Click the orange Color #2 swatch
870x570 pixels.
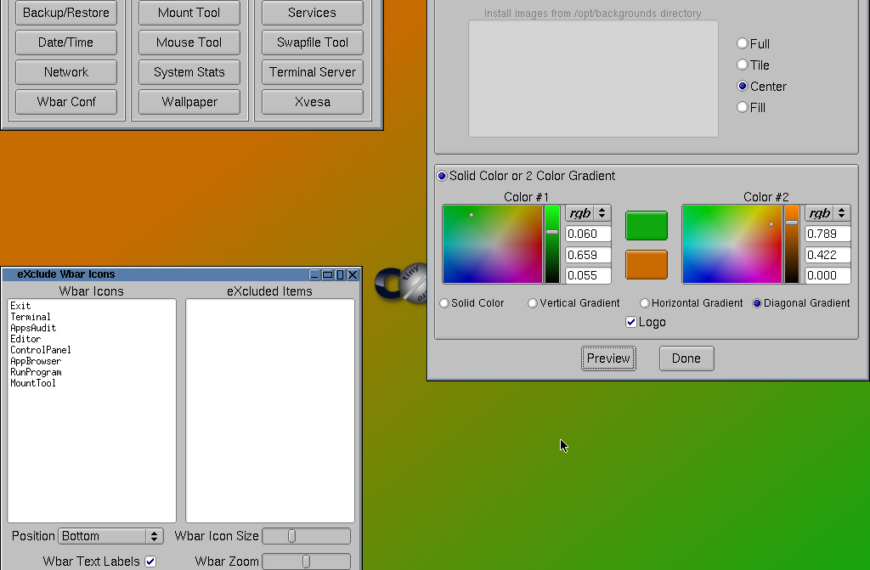[646, 265]
